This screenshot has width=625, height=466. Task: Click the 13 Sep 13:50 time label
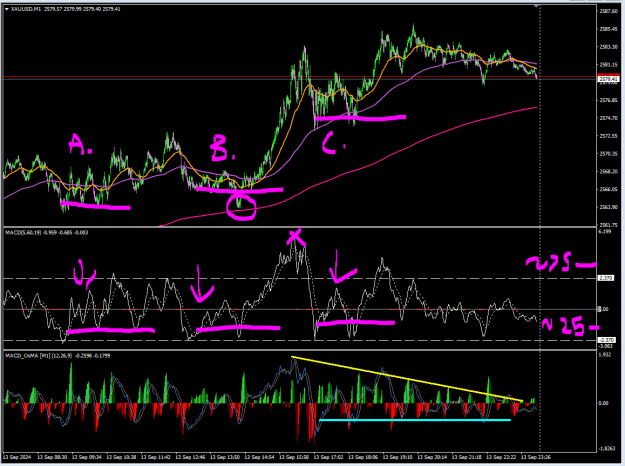coord(225,457)
